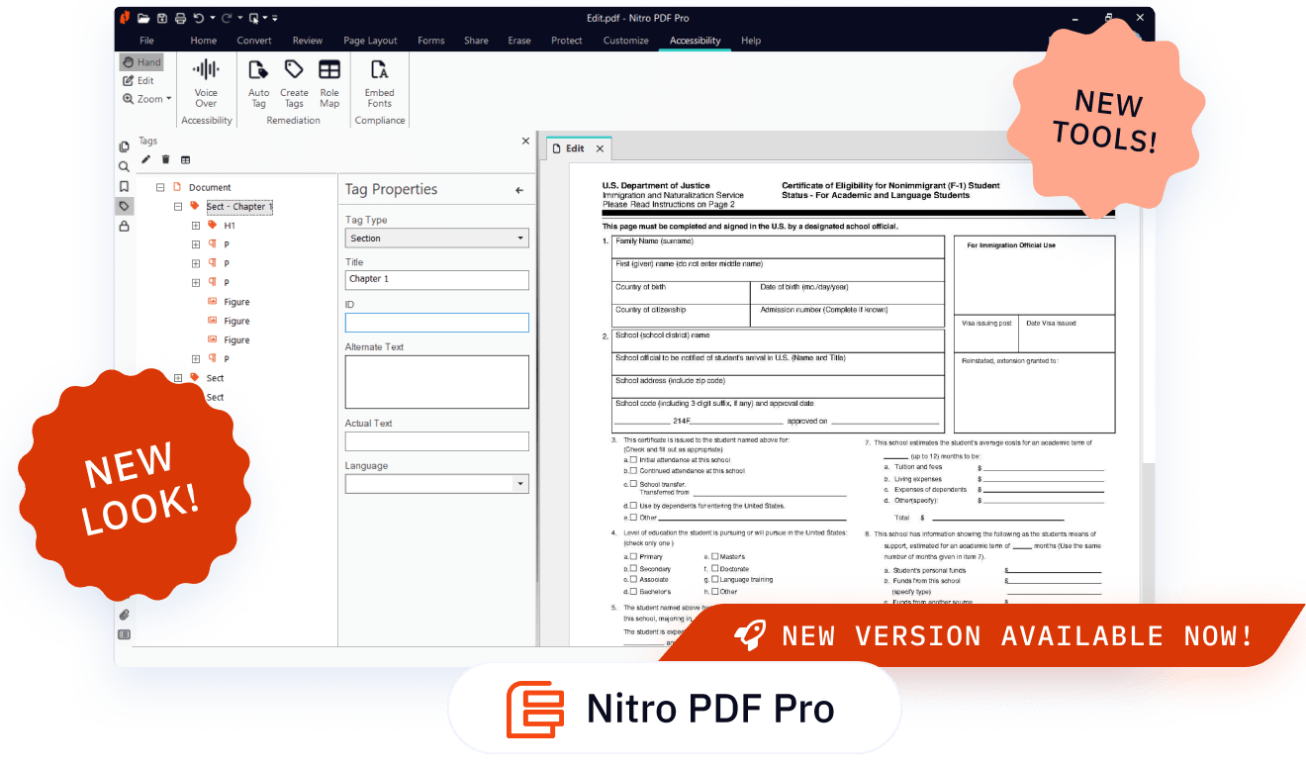Screen dimensions: 1306x768
Task: Switch to the Home ribbon tab
Action: 203,41
